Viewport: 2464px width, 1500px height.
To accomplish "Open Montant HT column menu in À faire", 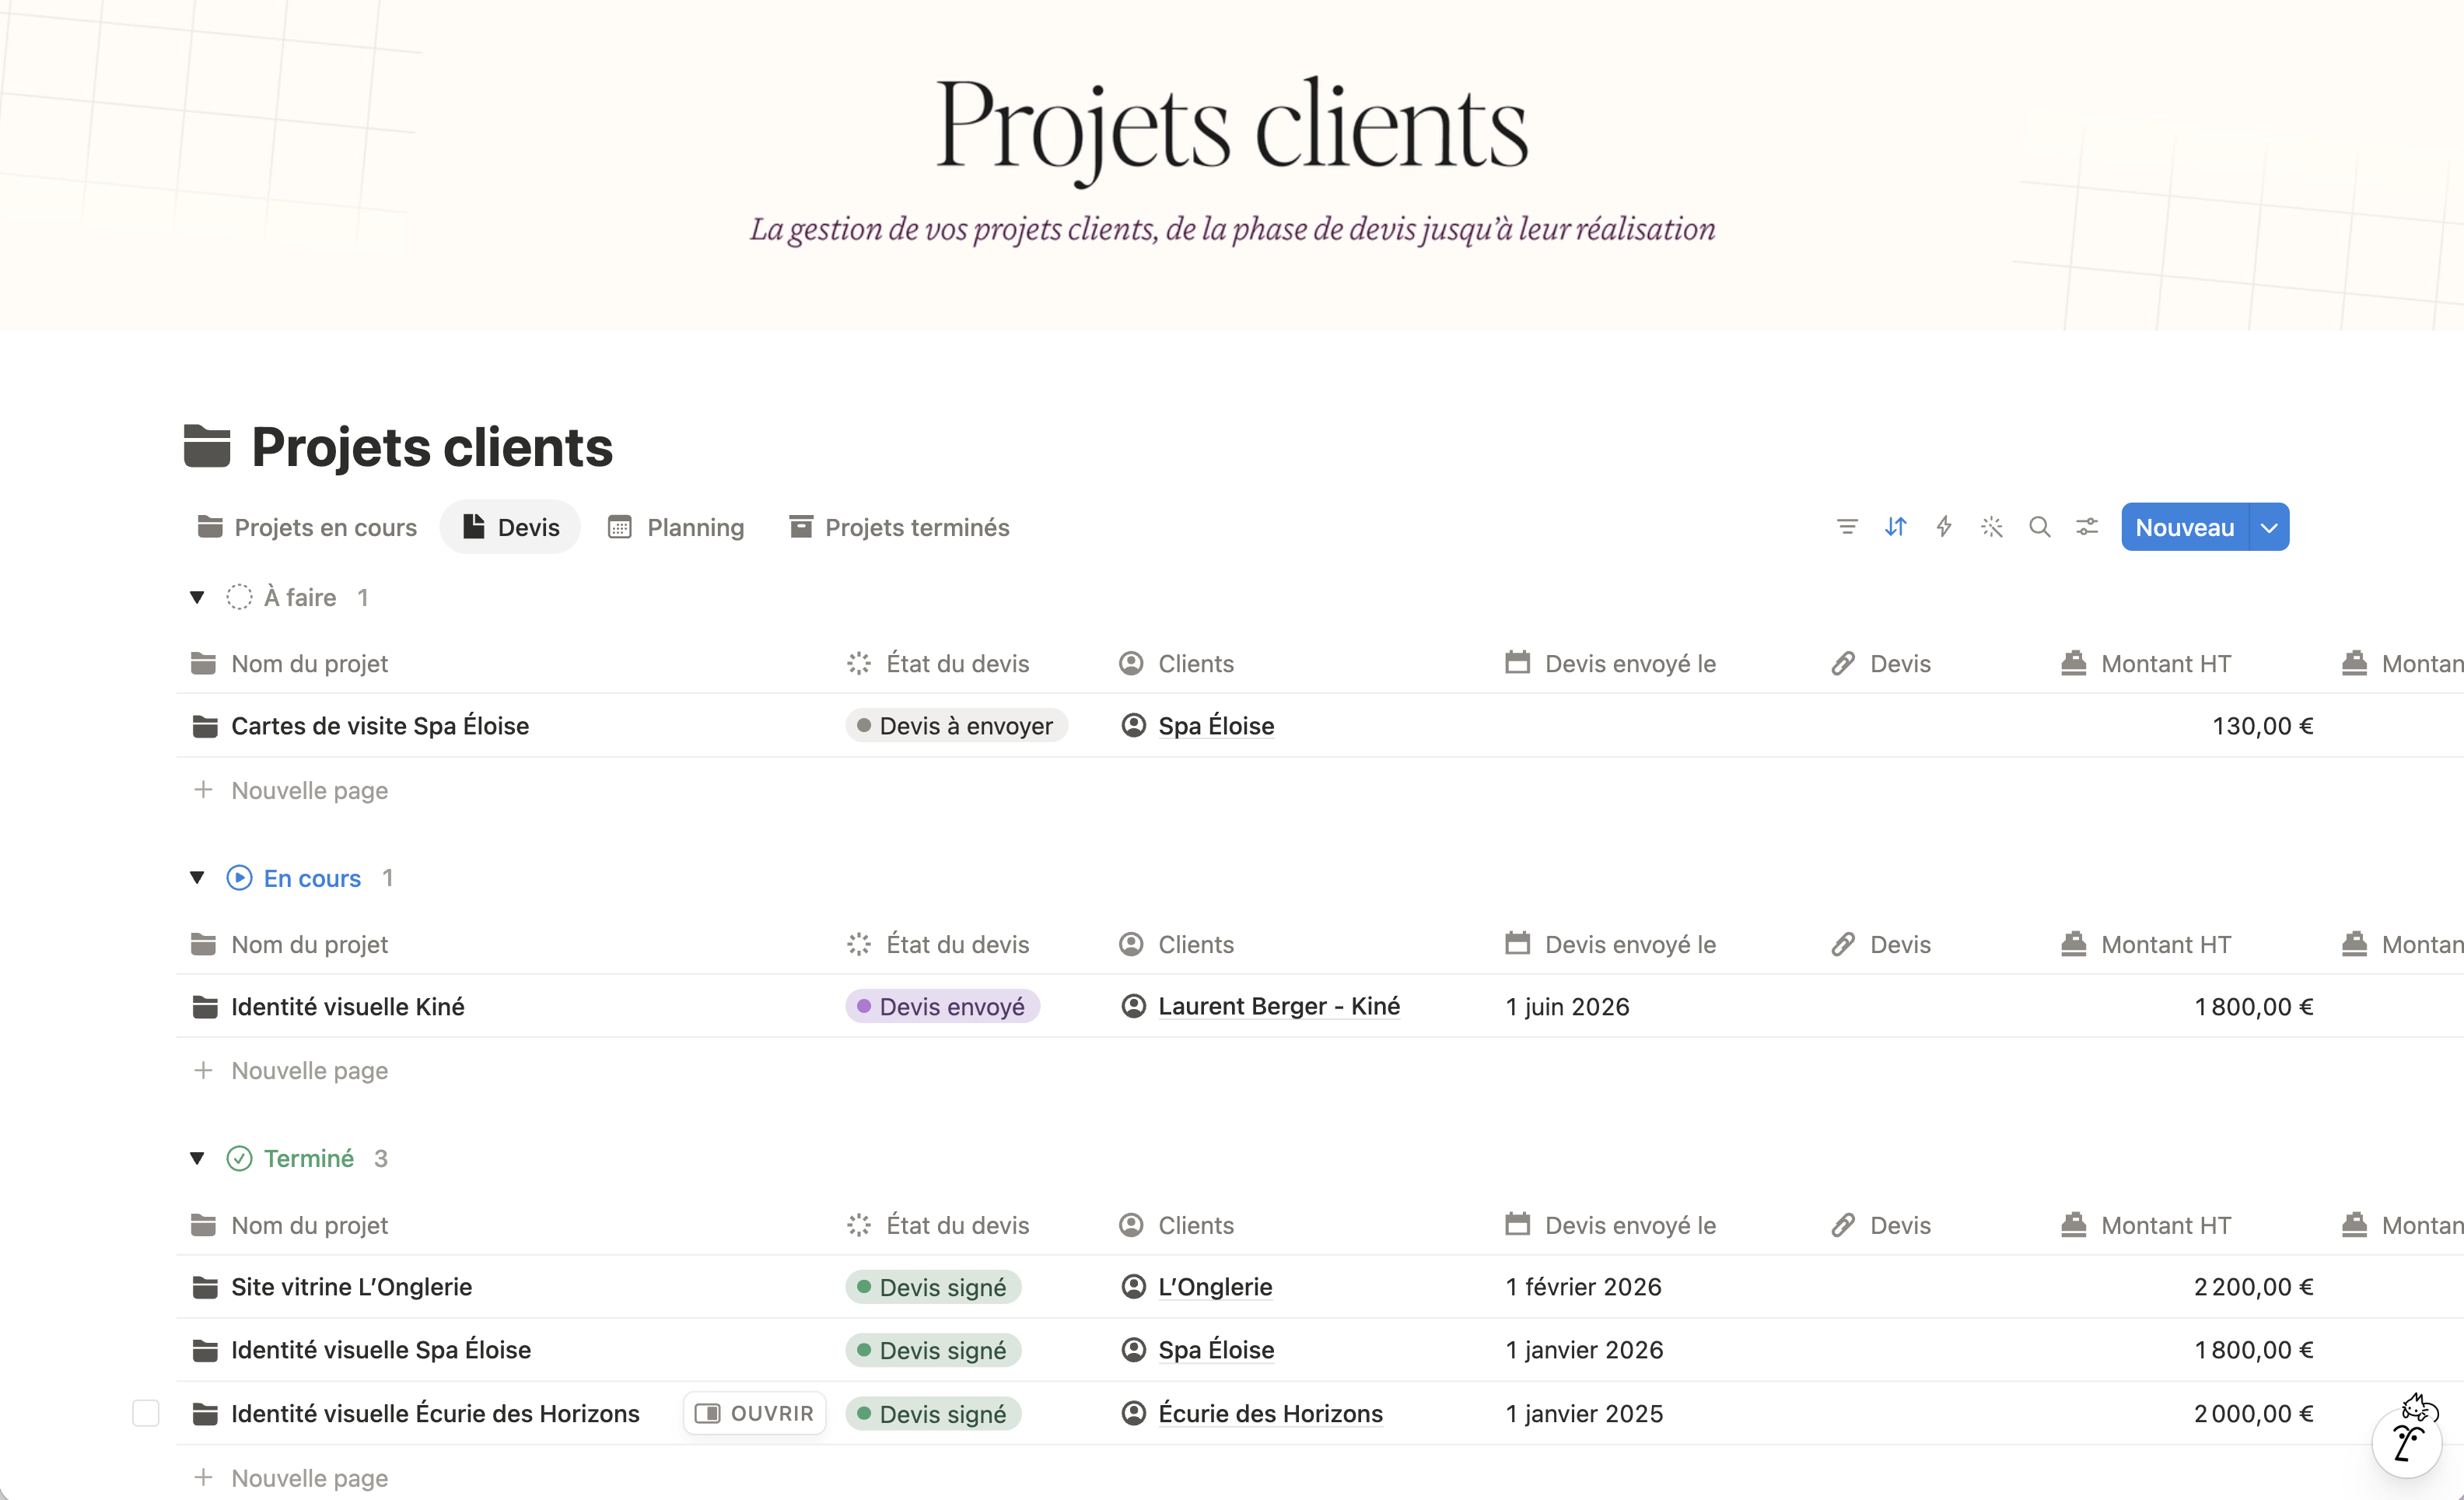I will click(2146, 663).
